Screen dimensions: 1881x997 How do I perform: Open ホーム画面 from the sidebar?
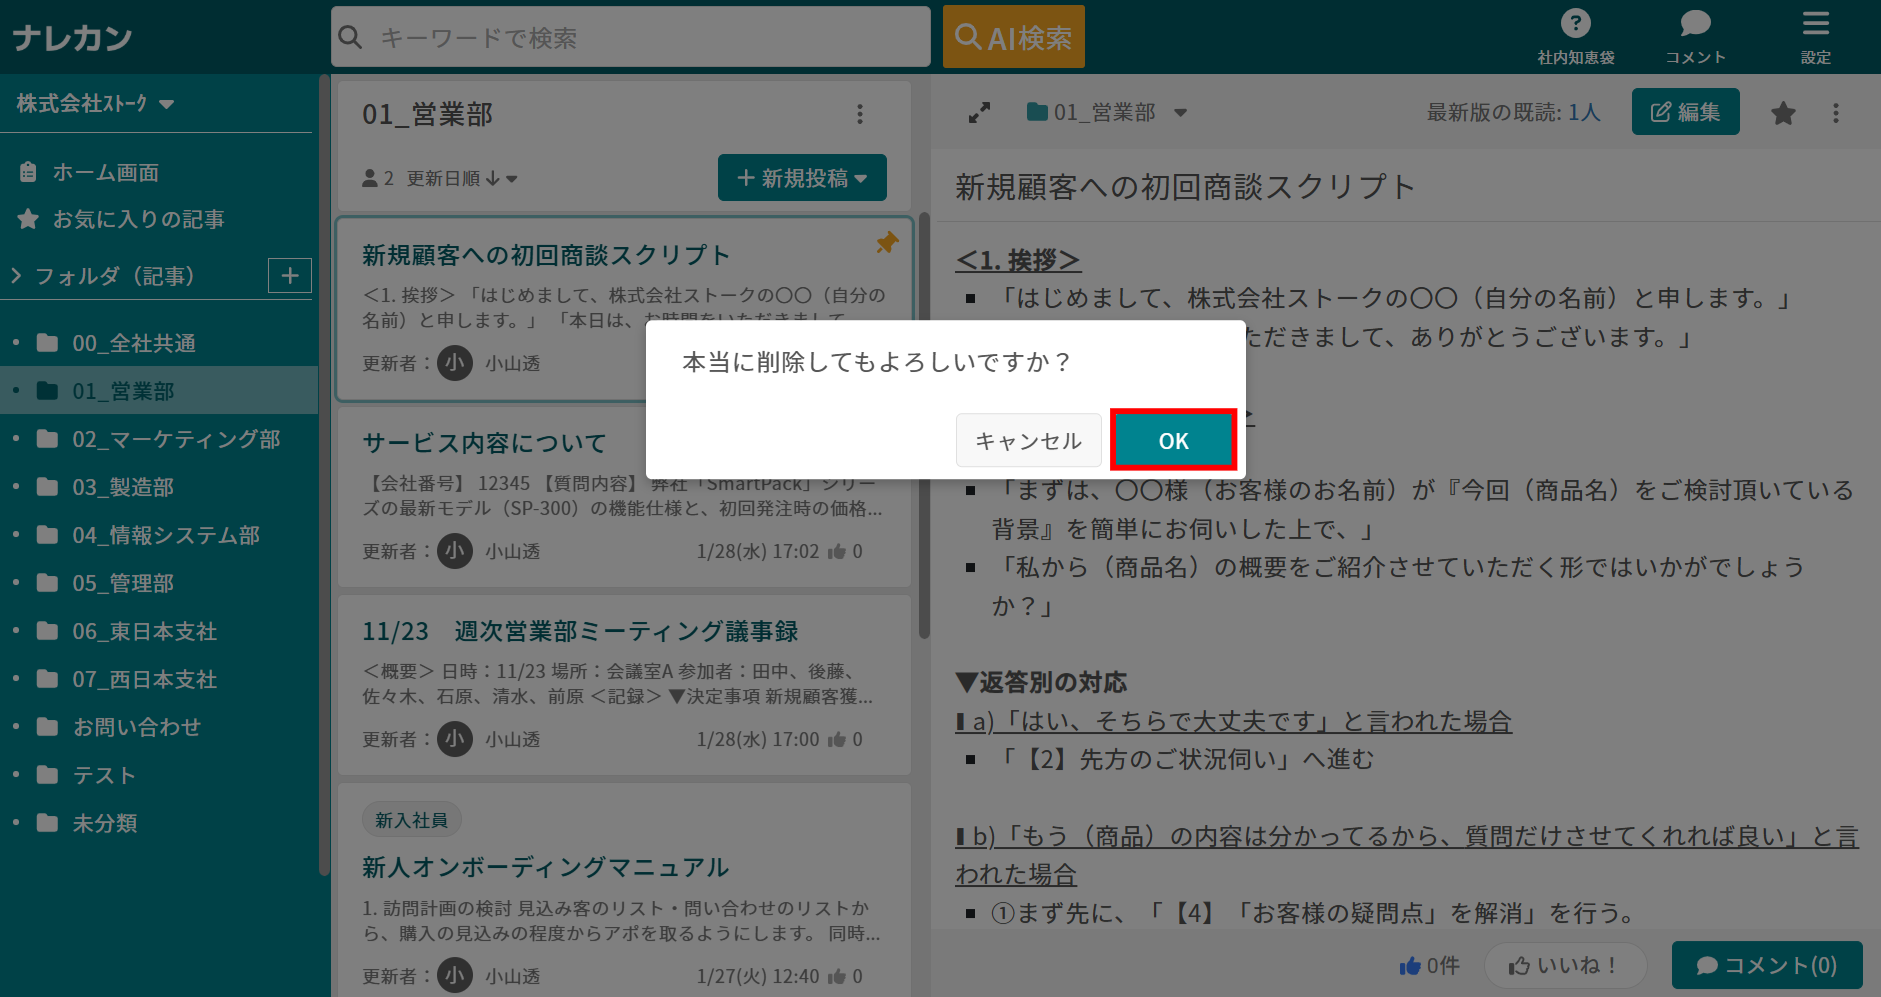pos(105,171)
